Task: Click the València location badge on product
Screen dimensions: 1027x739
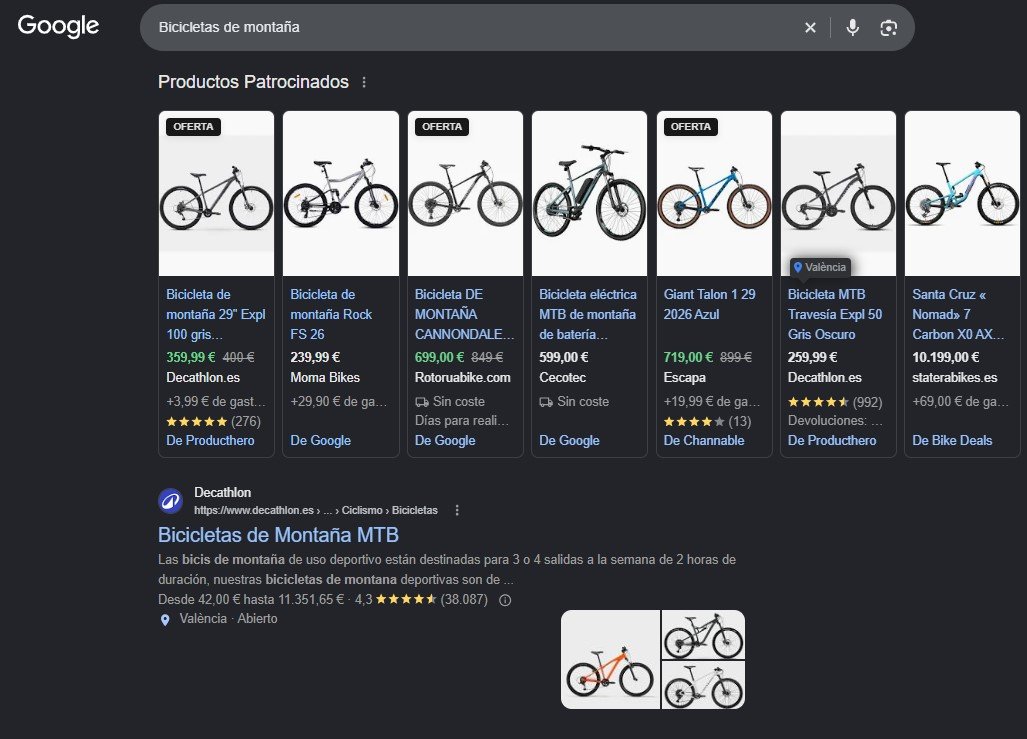Action: [819, 267]
